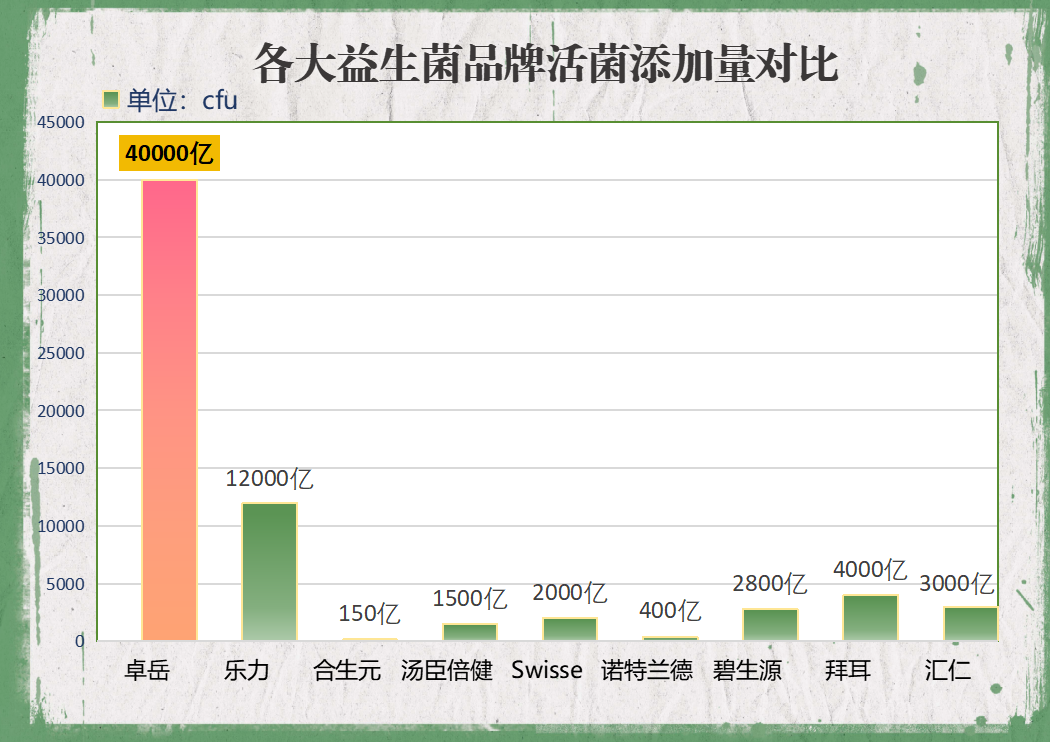1050x742 pixels.
Task: Click the green legend swatch beside 单位：cfu
Action: (x=111, y=100)
